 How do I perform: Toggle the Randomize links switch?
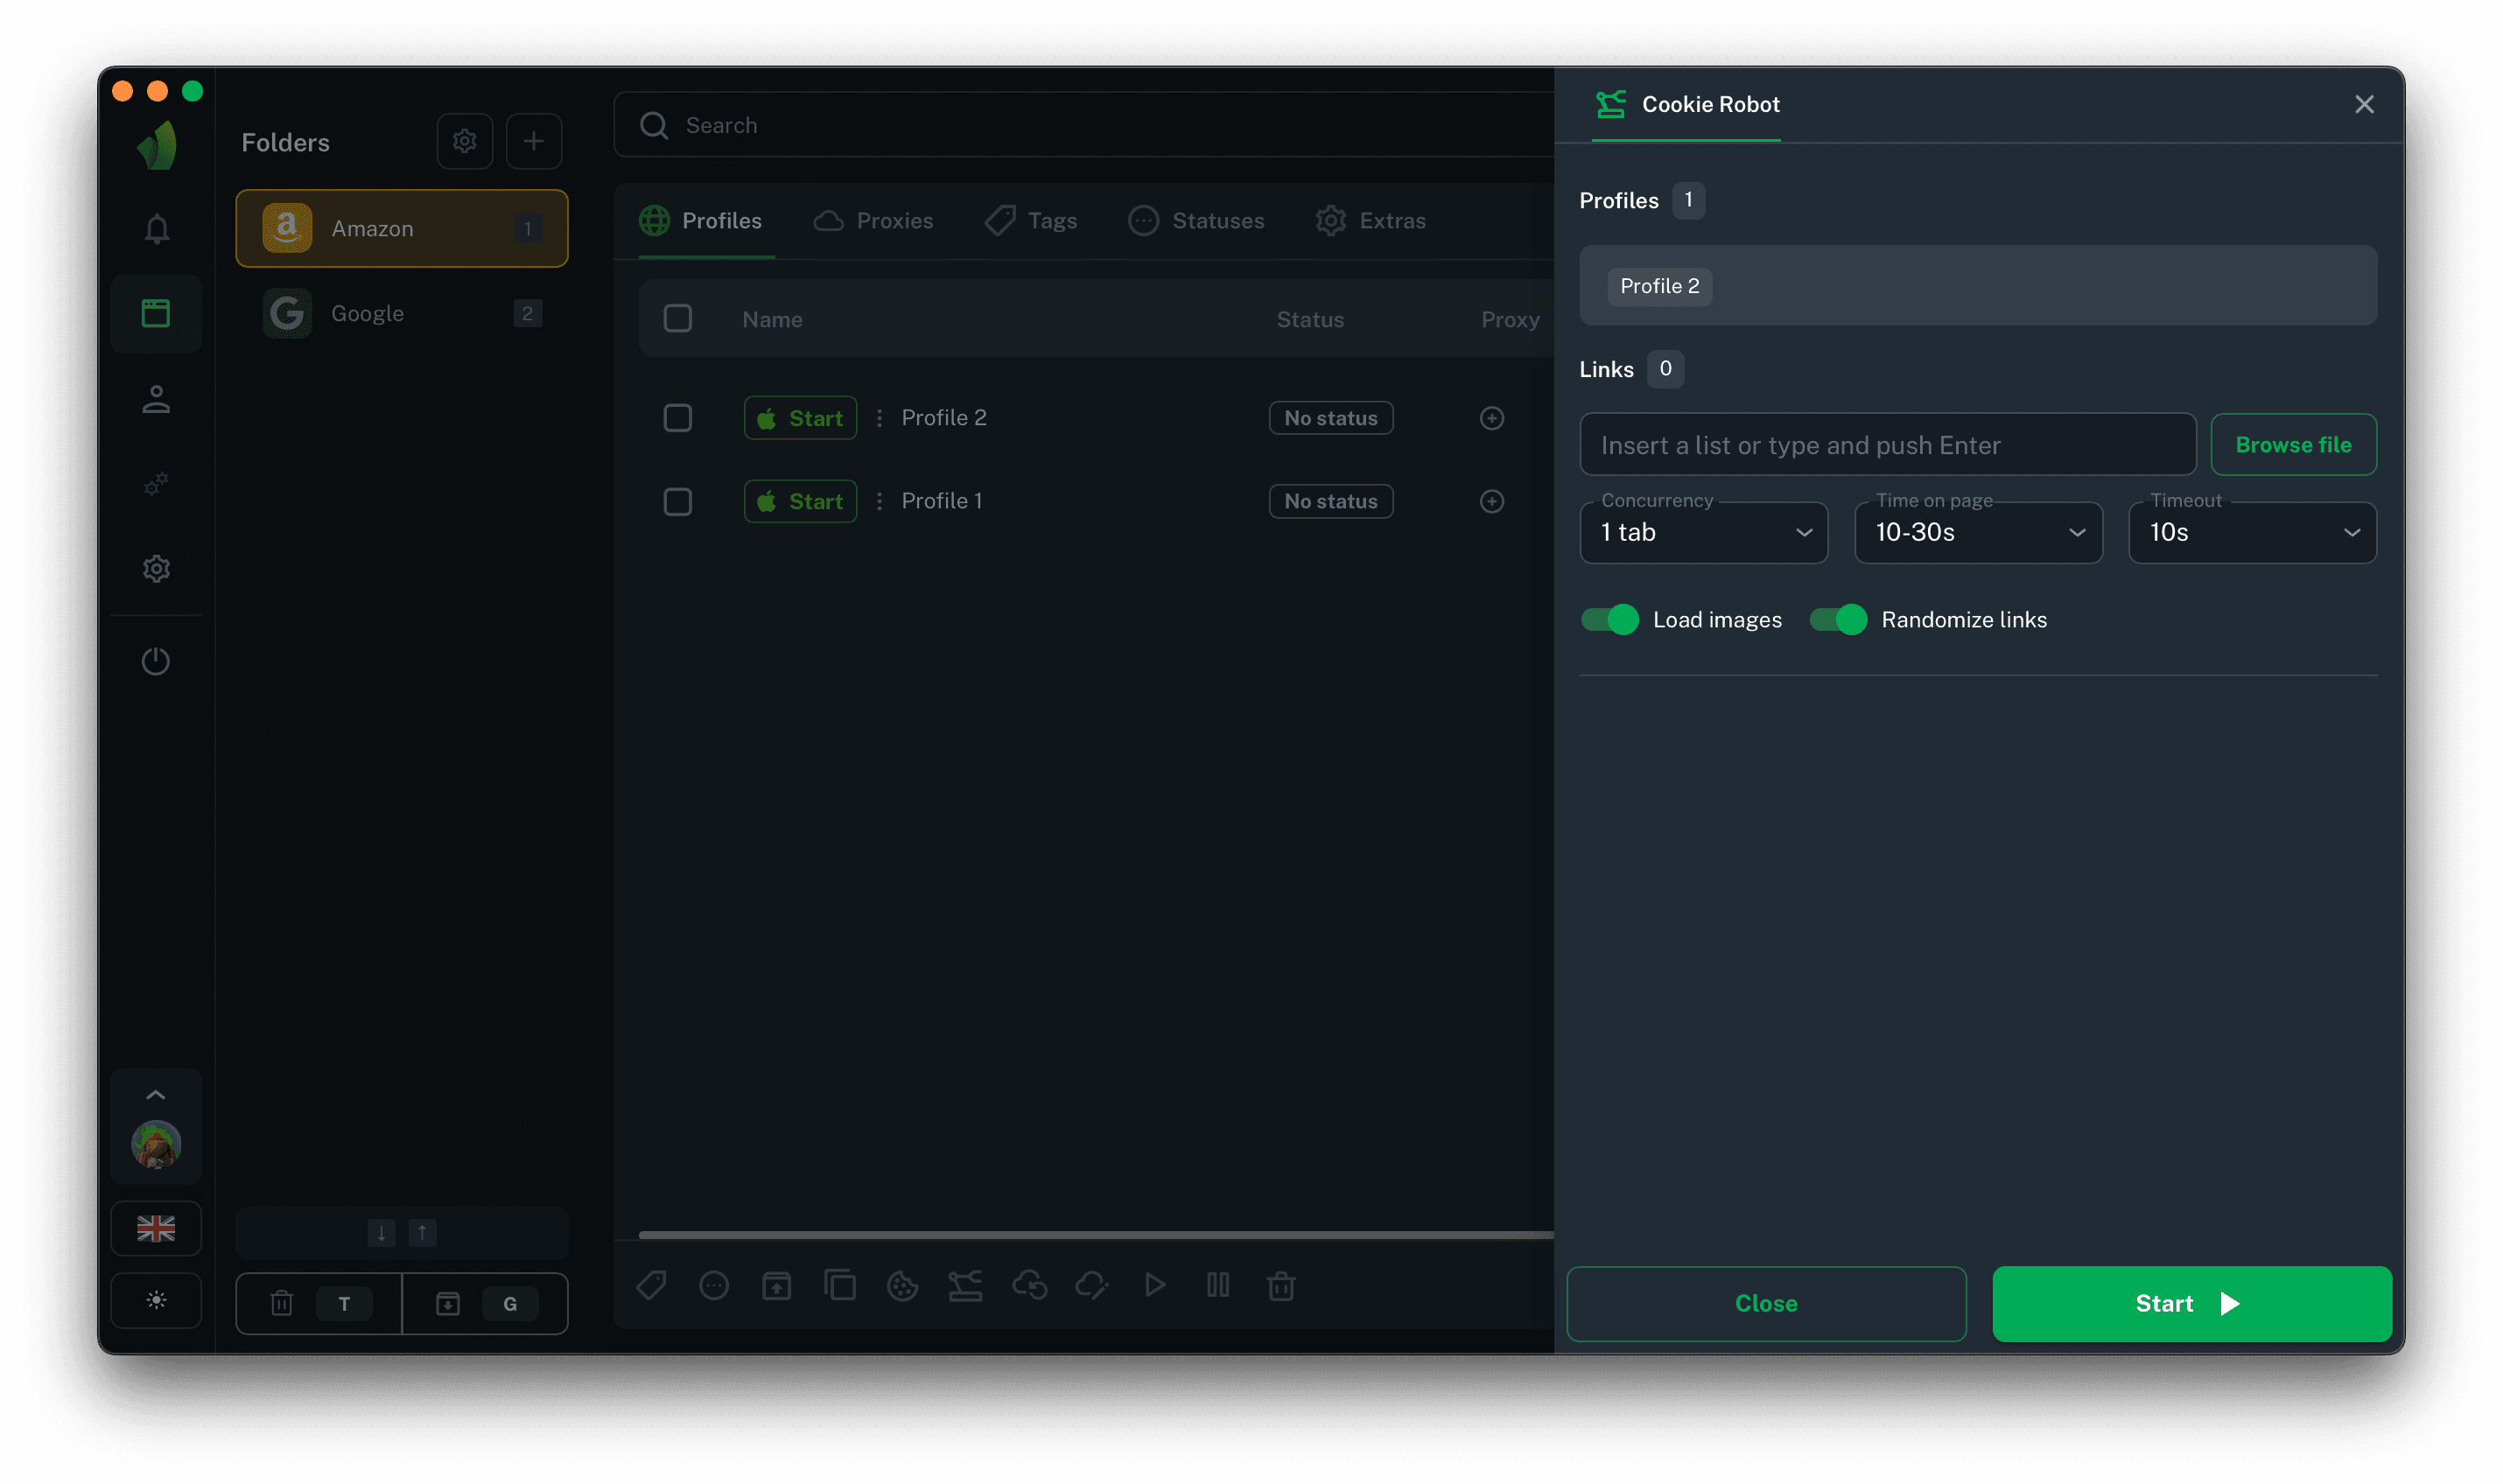tap(1838, 620)
